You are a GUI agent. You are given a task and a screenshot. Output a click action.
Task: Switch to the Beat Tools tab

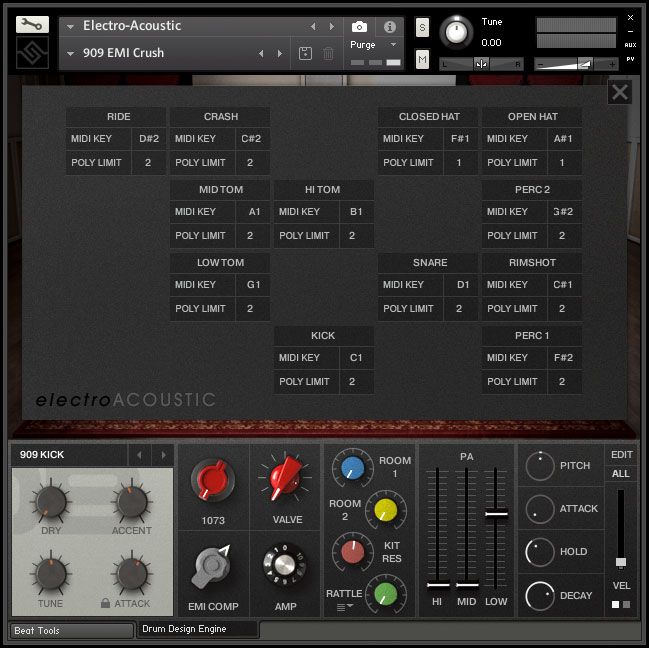coord(72,631)
